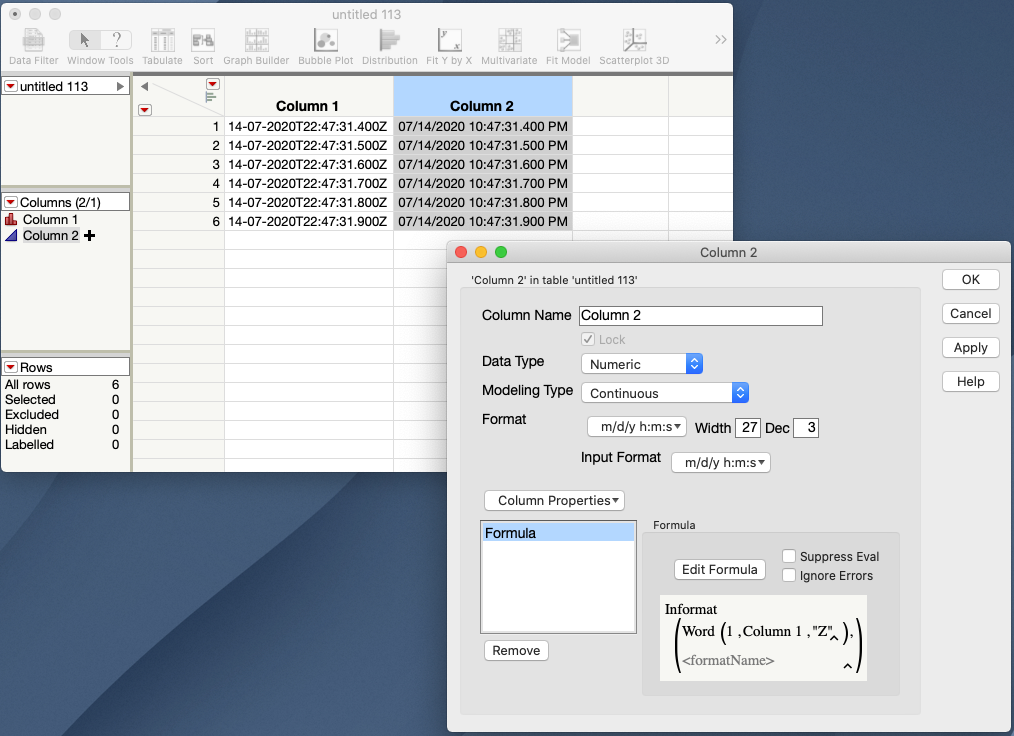Open the Numeric data type dropdown
Screen dimensions: 1014x736
(x=641, y=363)
